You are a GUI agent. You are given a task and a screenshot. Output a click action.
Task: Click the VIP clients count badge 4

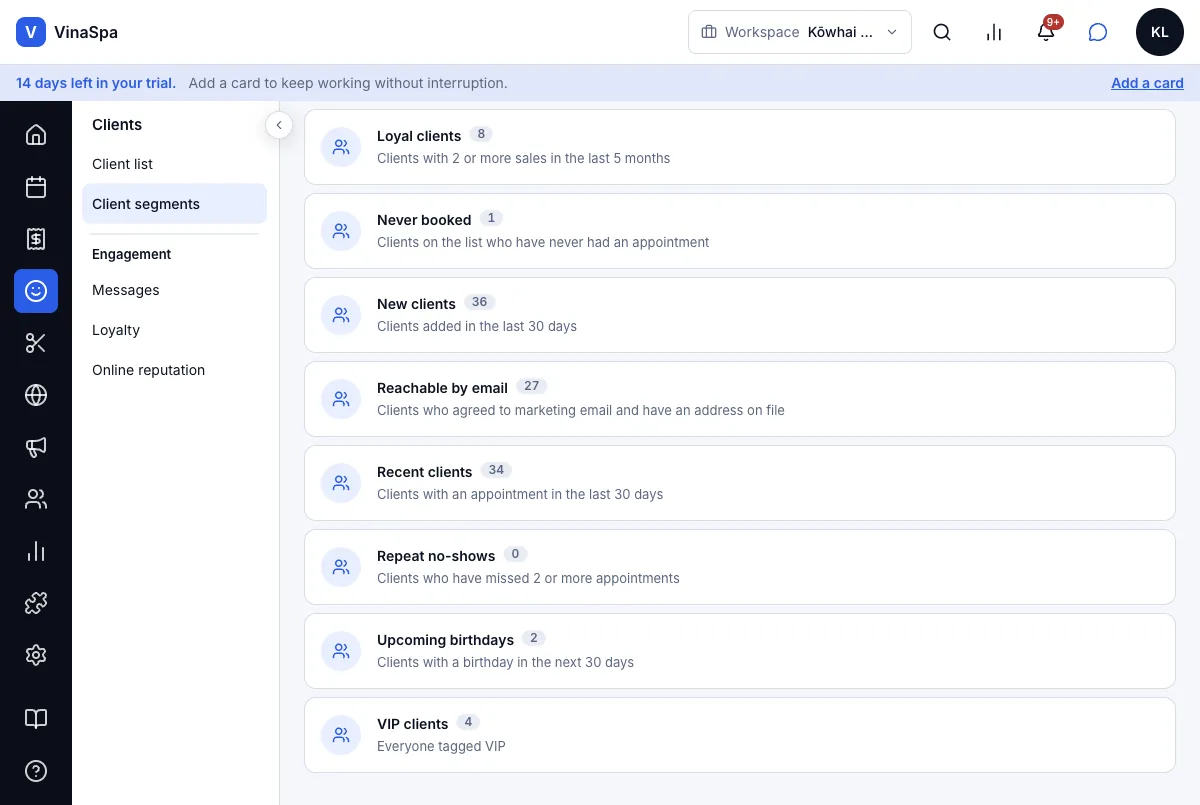pyautogui.click(x=468, y=722)
